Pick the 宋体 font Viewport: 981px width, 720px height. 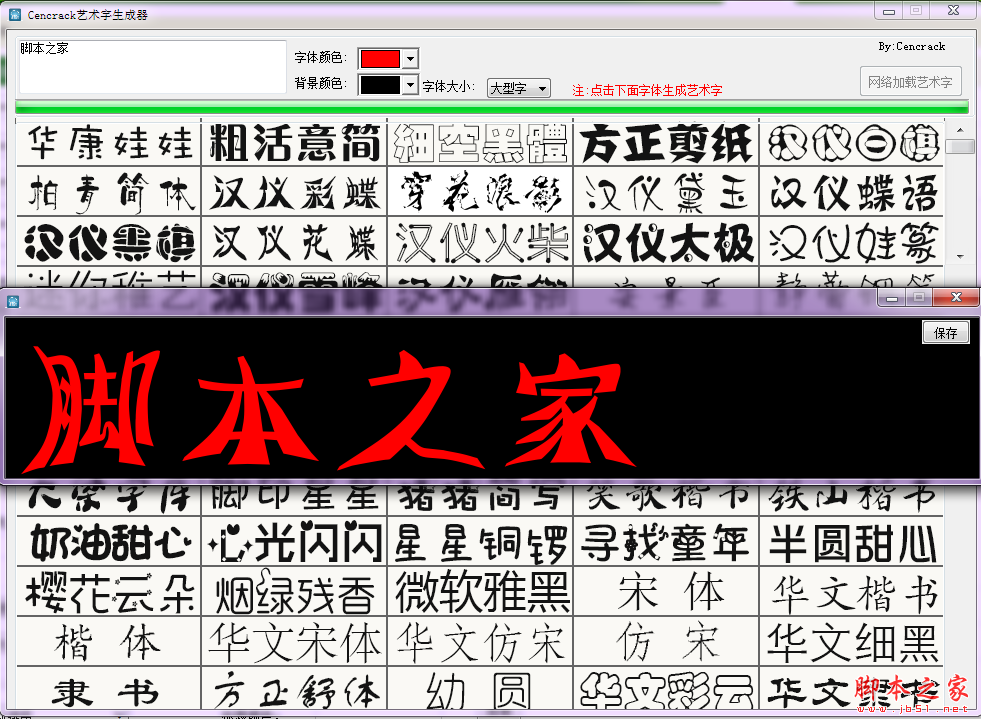pos(666,594)
